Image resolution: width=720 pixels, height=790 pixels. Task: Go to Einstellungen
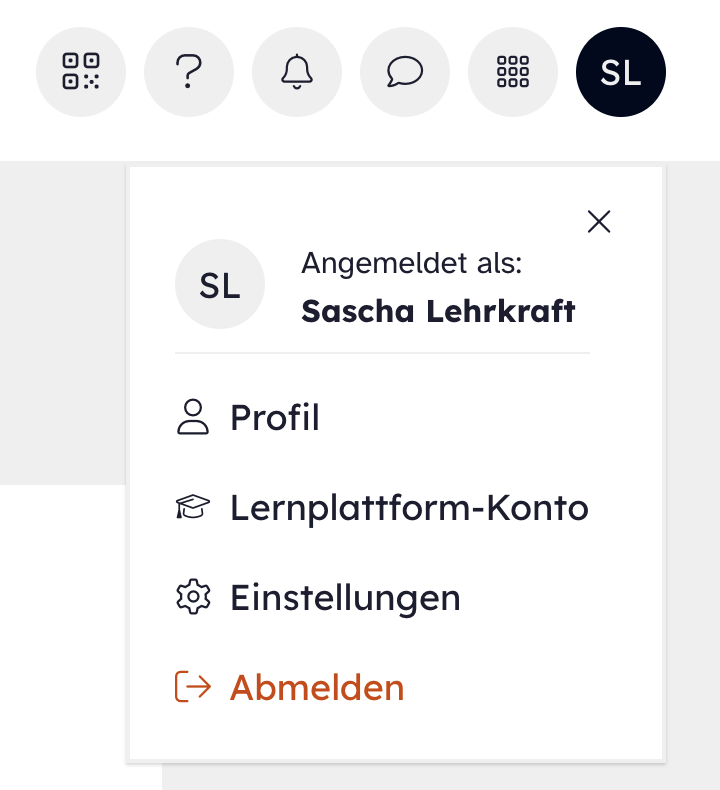pos(345,598)
